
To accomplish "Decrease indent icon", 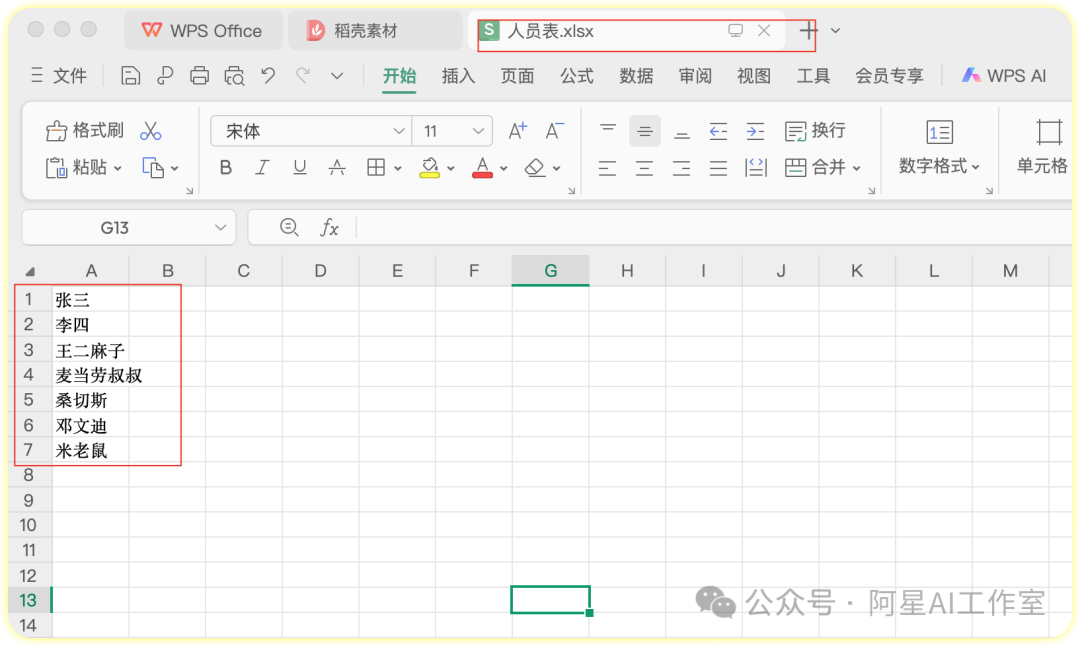I will 718,131.
